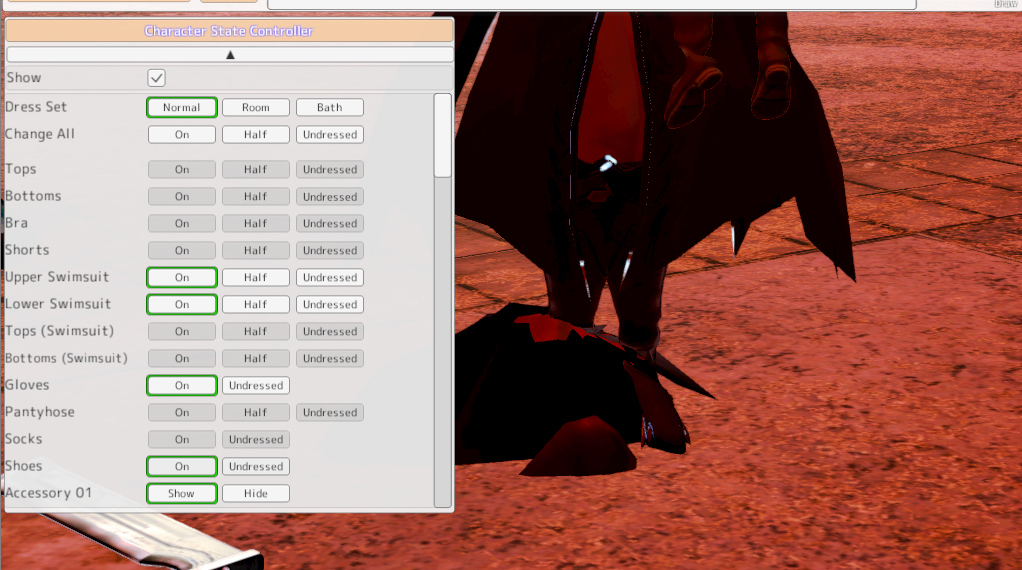1022x570 pixels.
Task: Set Socks to On
Action: pyautogui.click(x=182, y=440)
